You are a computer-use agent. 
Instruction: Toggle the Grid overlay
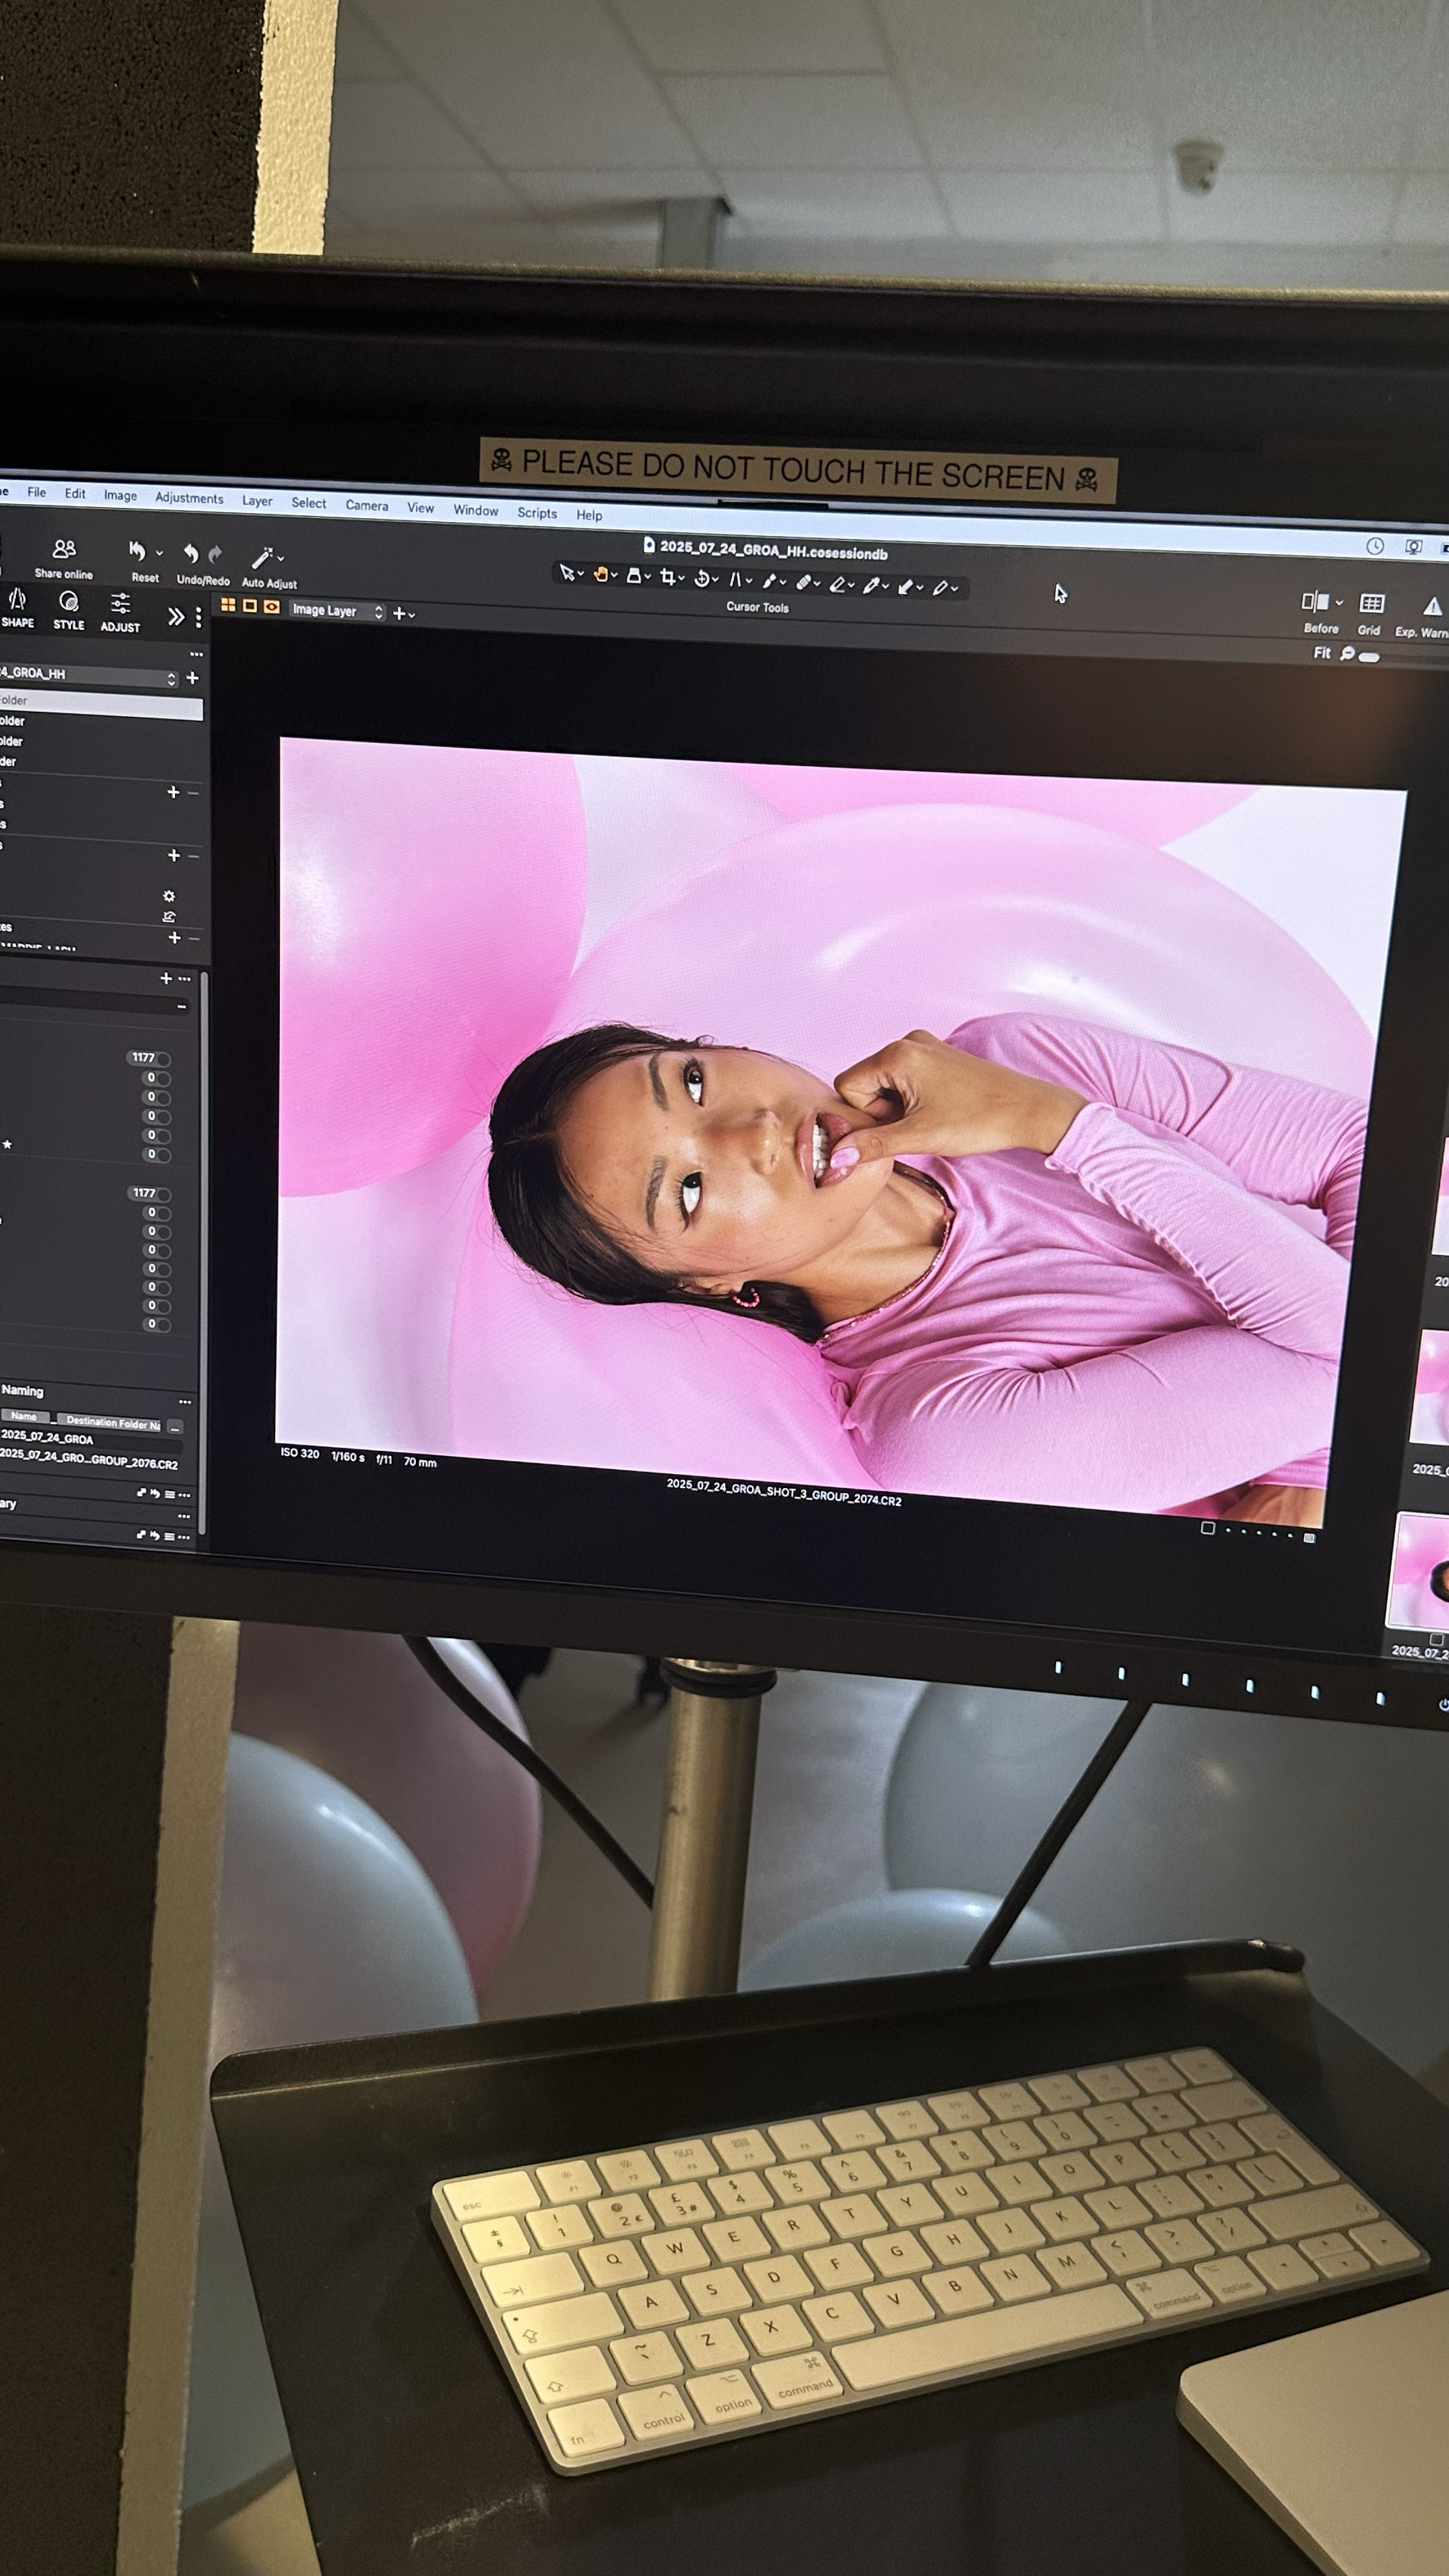[x=1372, y=603]
